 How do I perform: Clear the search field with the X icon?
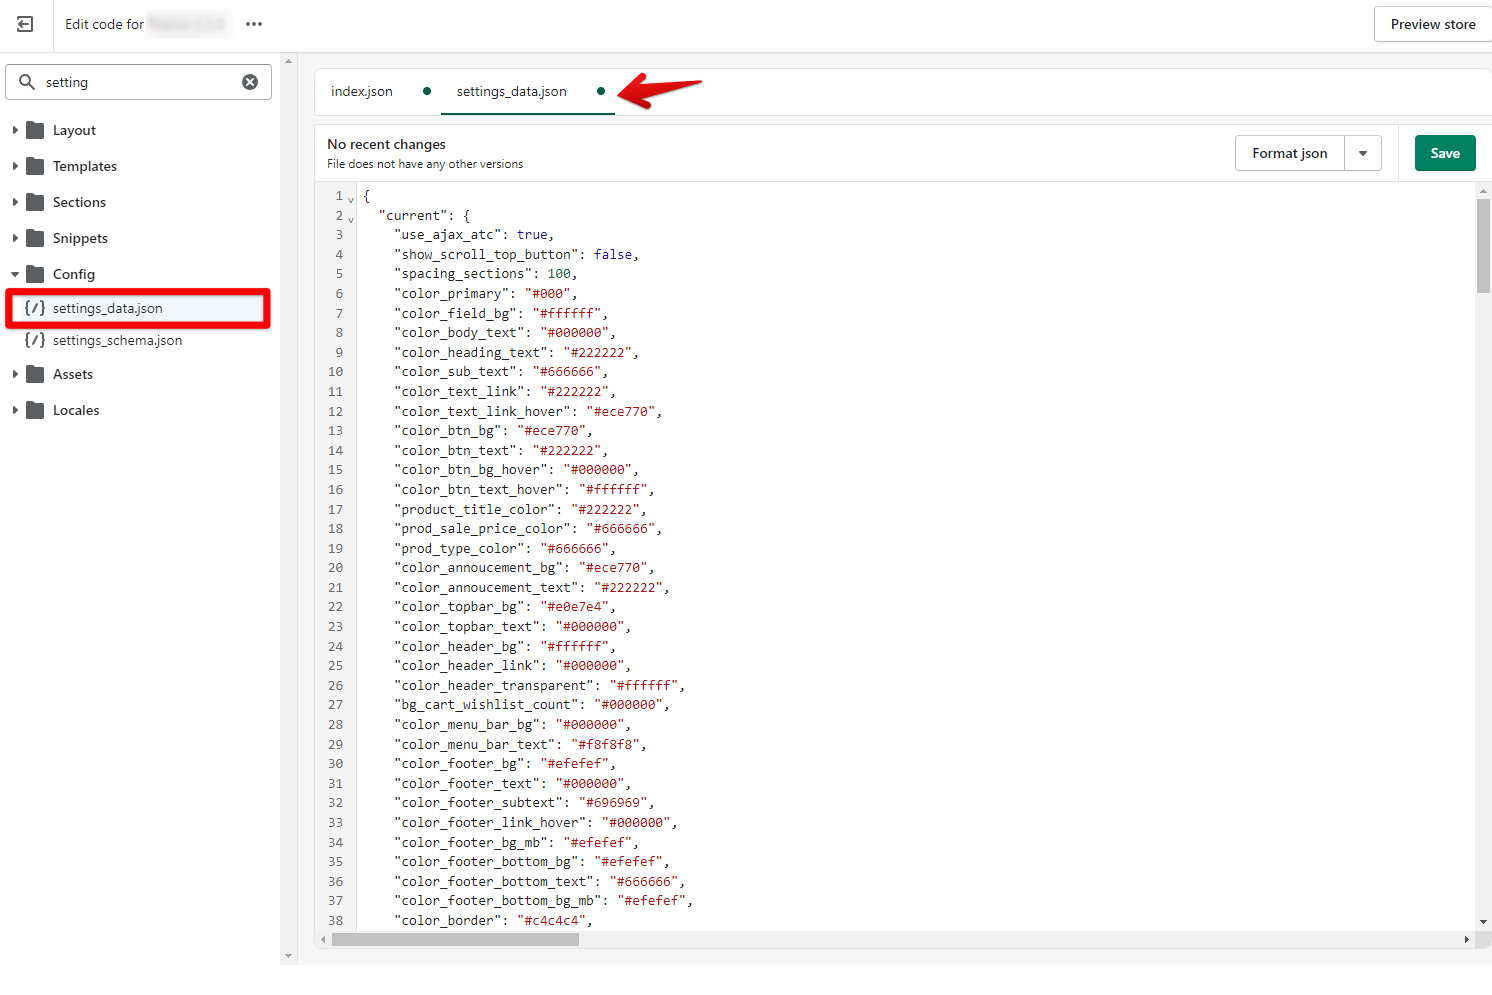[250, 82]
